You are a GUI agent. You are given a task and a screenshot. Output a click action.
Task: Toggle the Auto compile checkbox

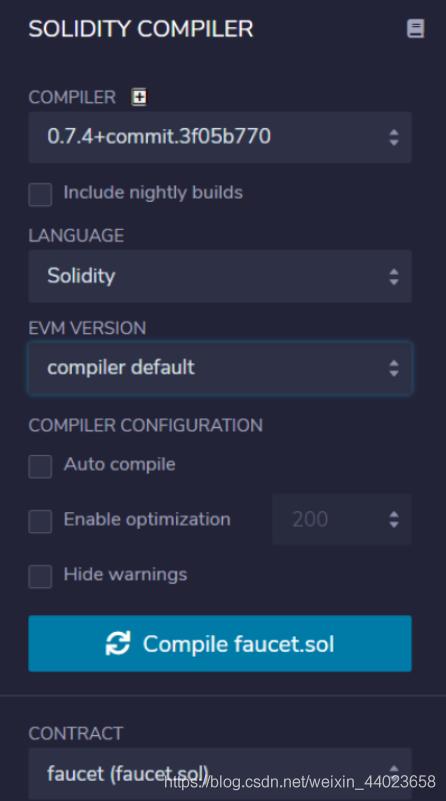point(40,466)
